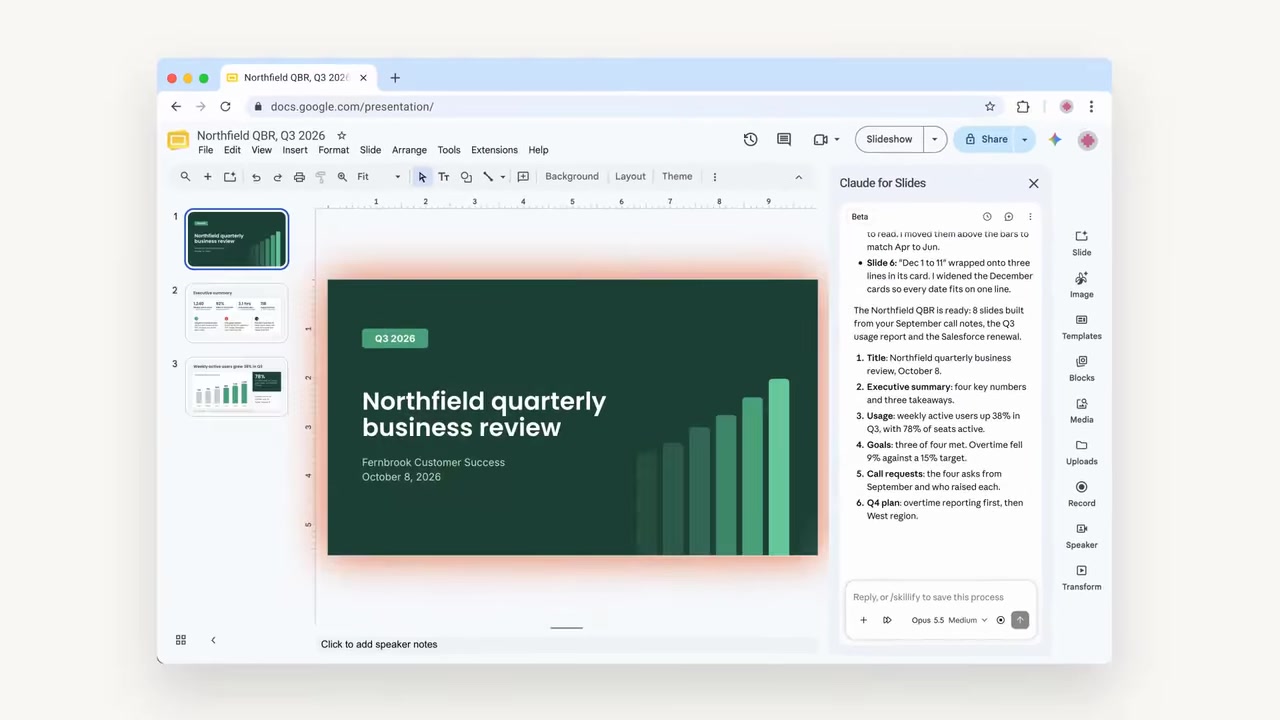Expand the Share options arrow
The height and width of the screenshot is (720, 1280).
coord(1025,139)
